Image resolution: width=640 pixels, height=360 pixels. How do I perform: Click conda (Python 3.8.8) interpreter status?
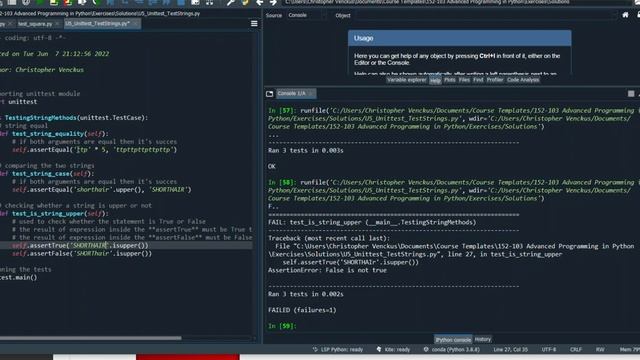coord(451,349)
